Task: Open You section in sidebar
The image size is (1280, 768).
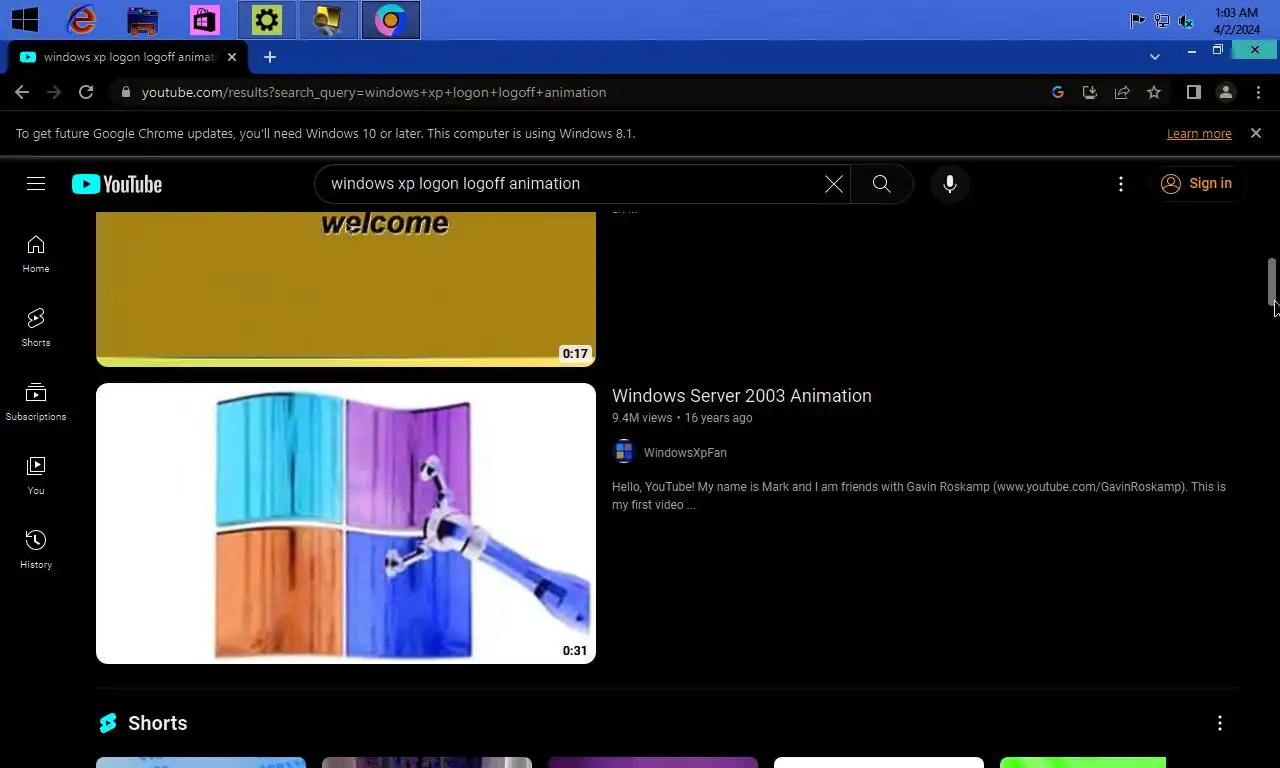Action: (36, 476)
